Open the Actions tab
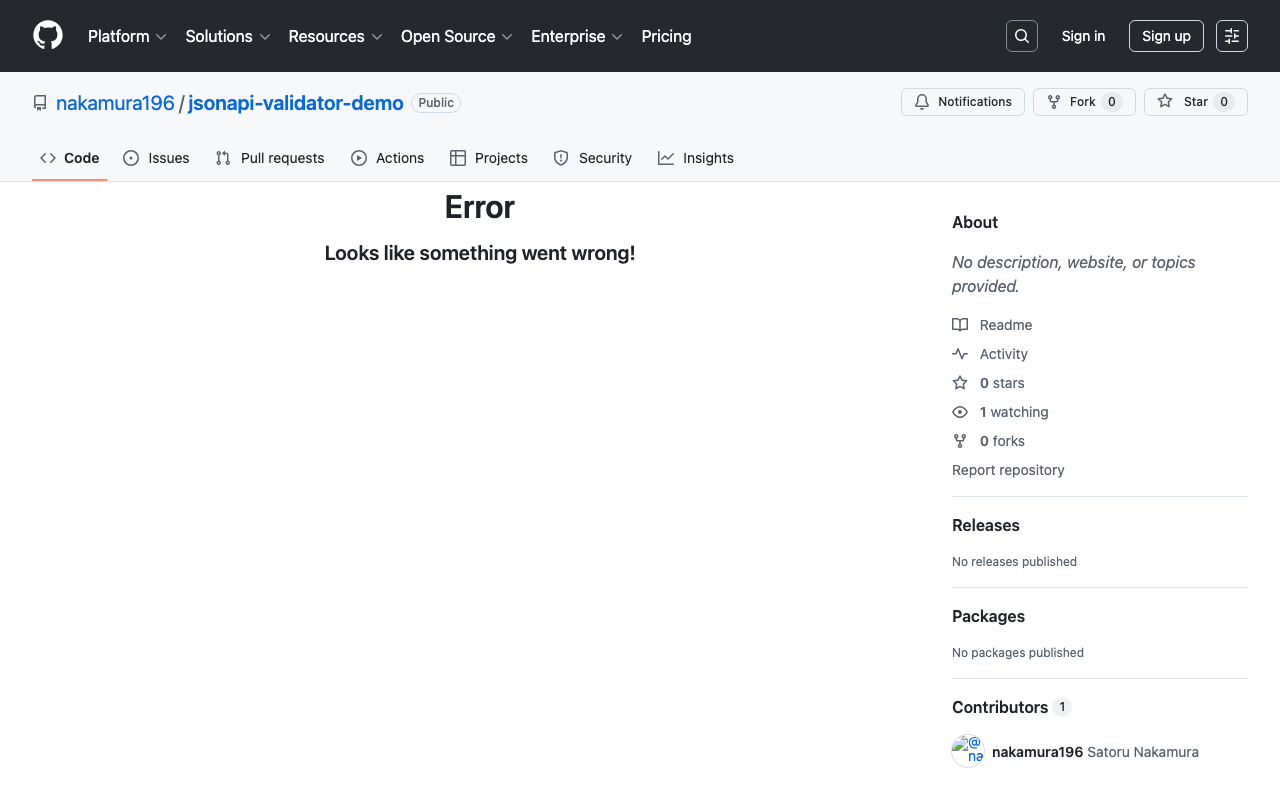The width and height of the screenshot is (1280, 800). coord(388,158)
